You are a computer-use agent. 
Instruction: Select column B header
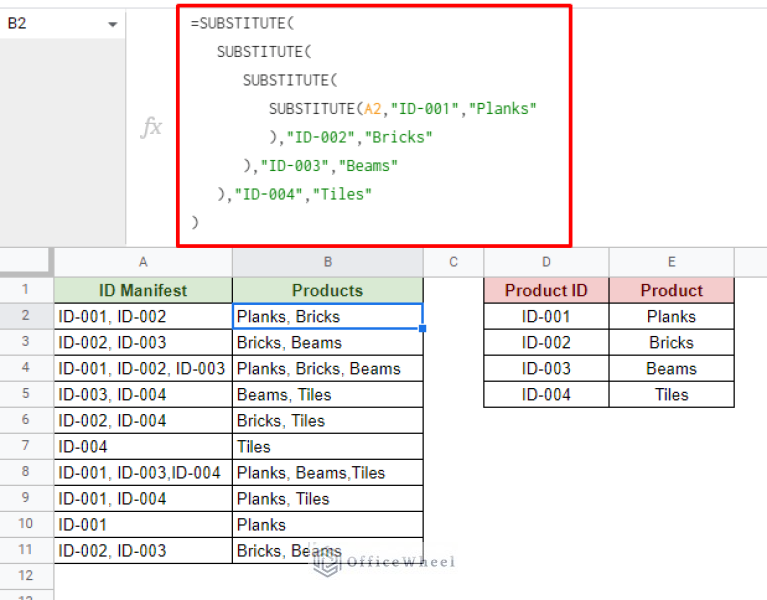[328, 262]
